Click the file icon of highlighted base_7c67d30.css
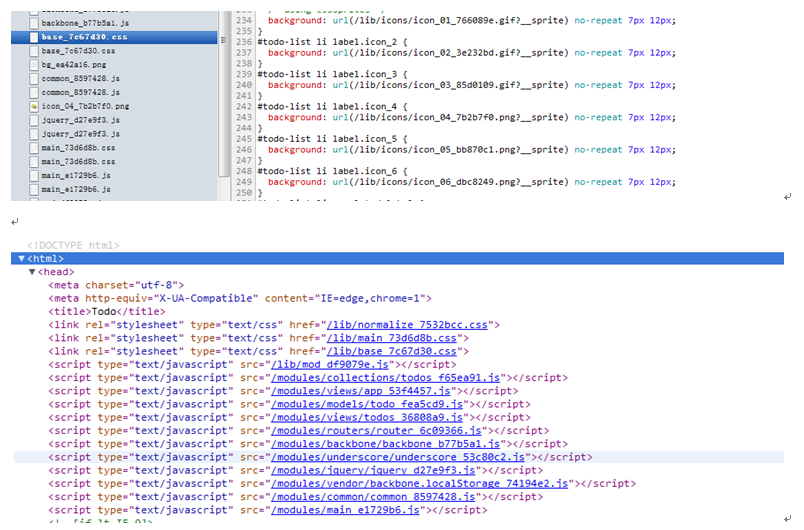804x530 pixels. point(34,37)
